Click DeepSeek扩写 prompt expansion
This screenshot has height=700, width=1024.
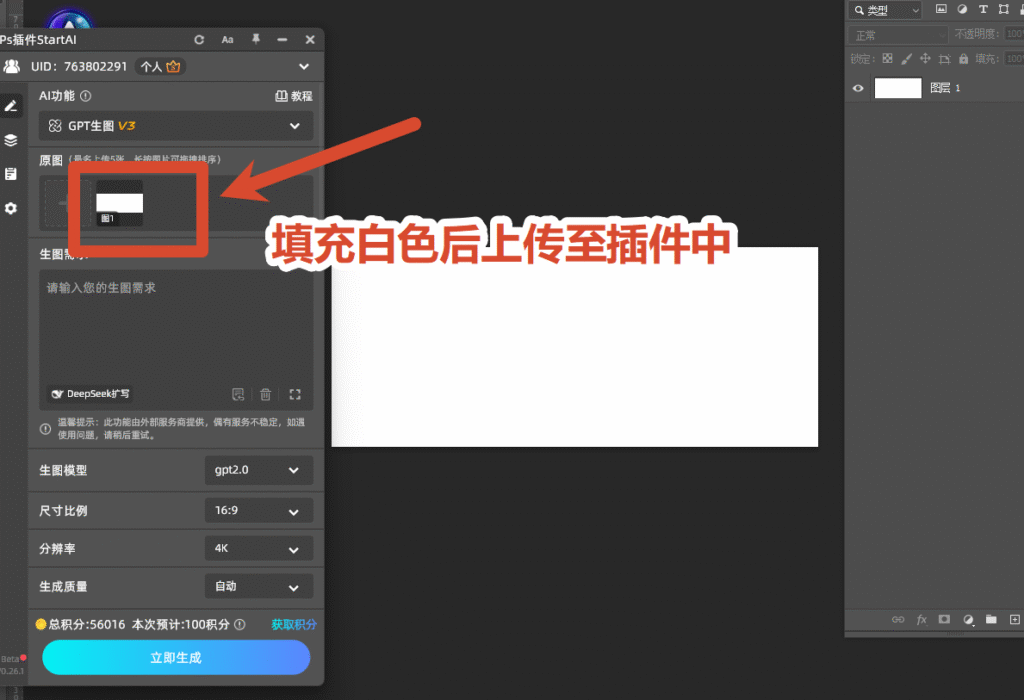tap(91, 394)
